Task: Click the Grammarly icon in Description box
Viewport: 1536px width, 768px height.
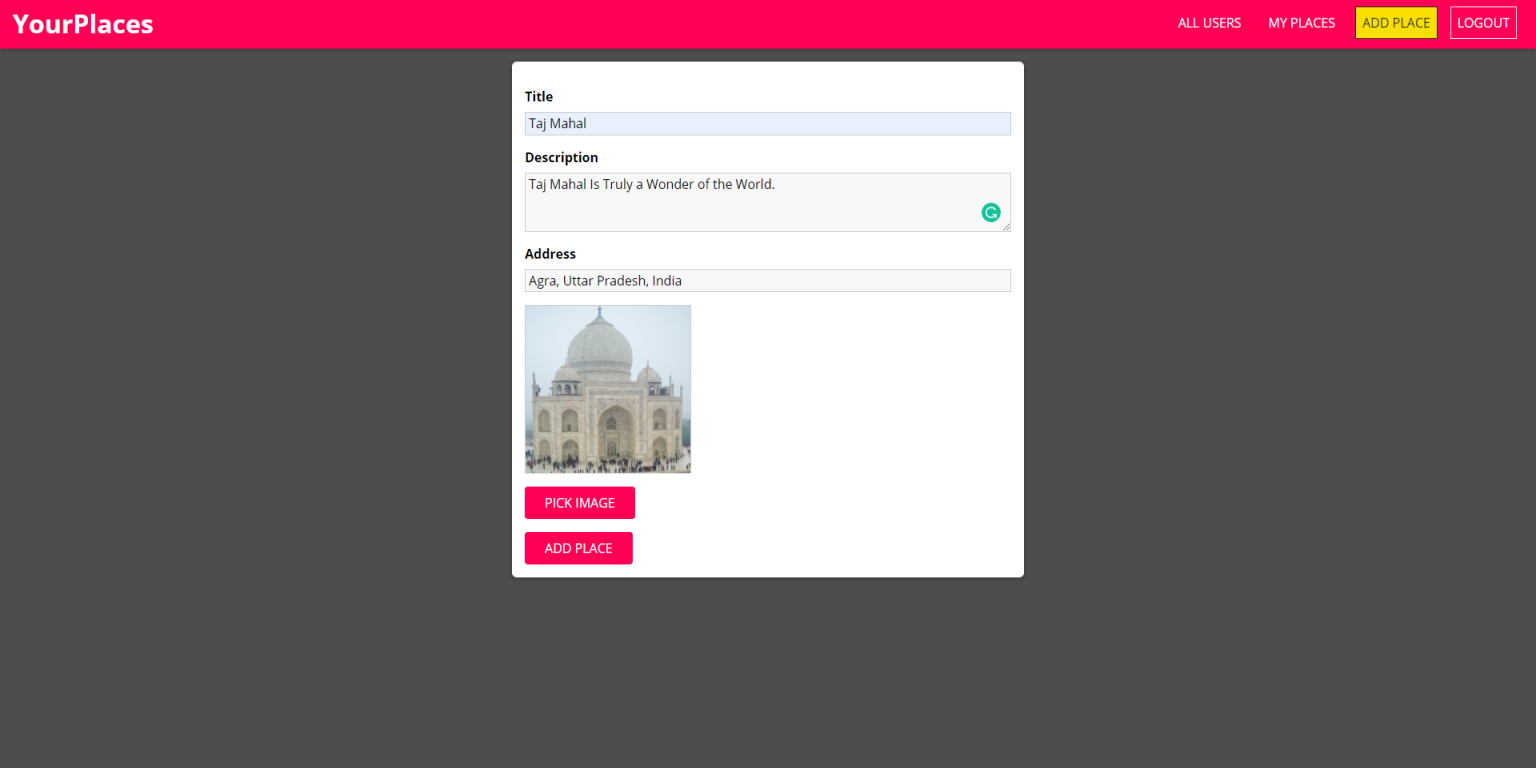Action: pyautogui.click(x=991, y=212)
